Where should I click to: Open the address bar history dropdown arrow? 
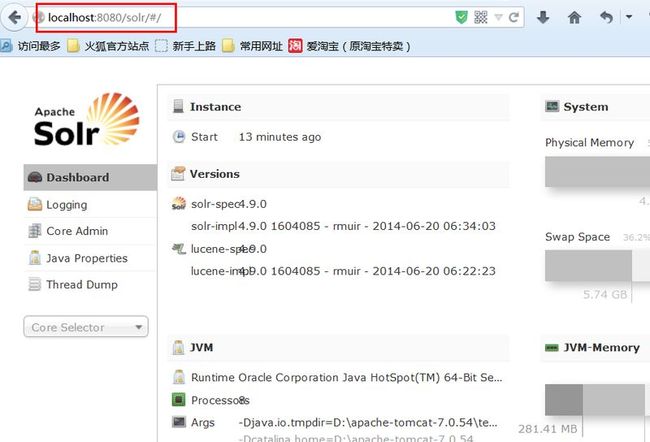pos(499,17)
